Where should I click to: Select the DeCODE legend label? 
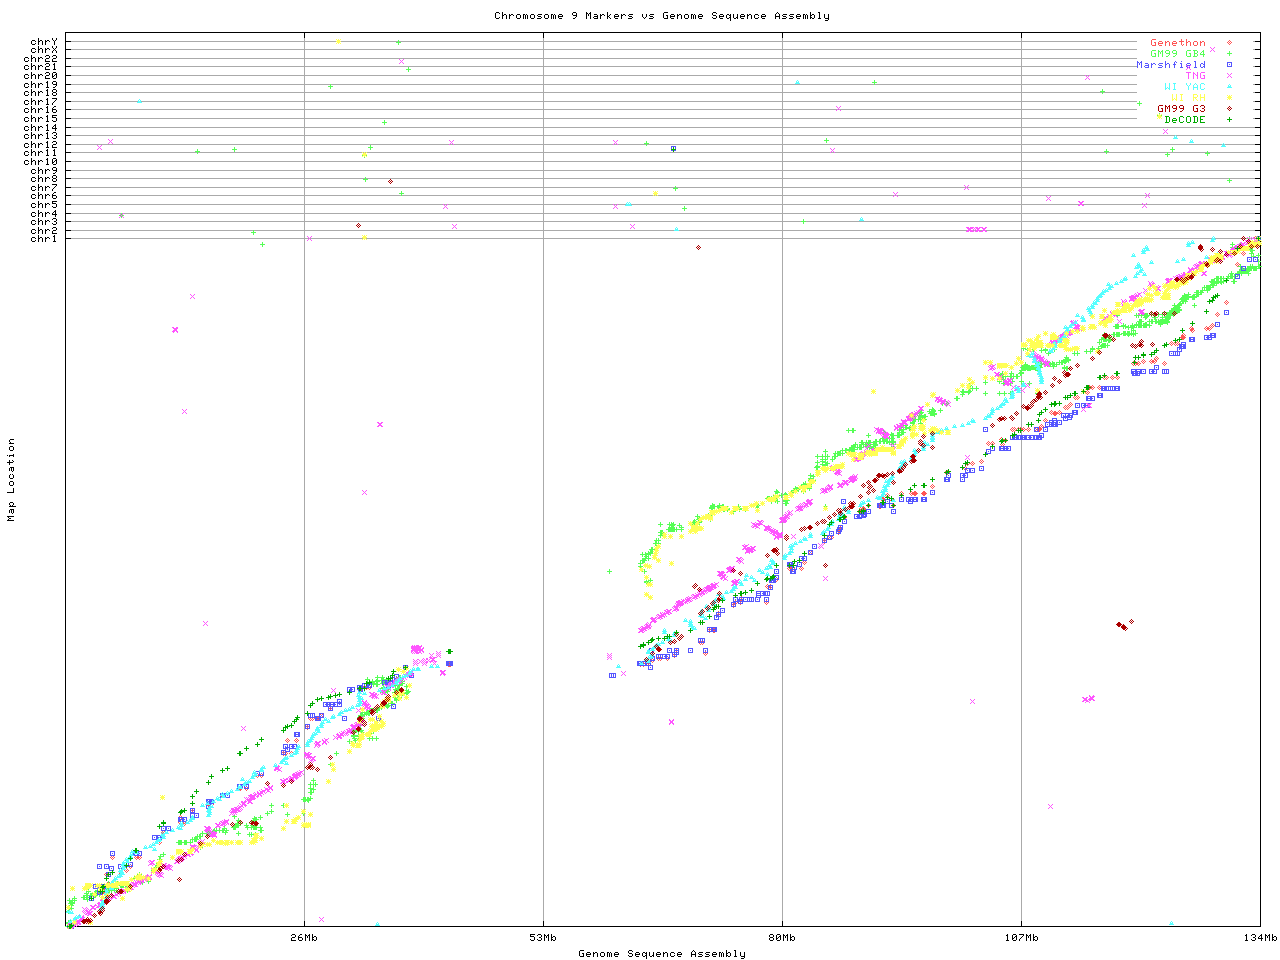(x=1185, y=120)
